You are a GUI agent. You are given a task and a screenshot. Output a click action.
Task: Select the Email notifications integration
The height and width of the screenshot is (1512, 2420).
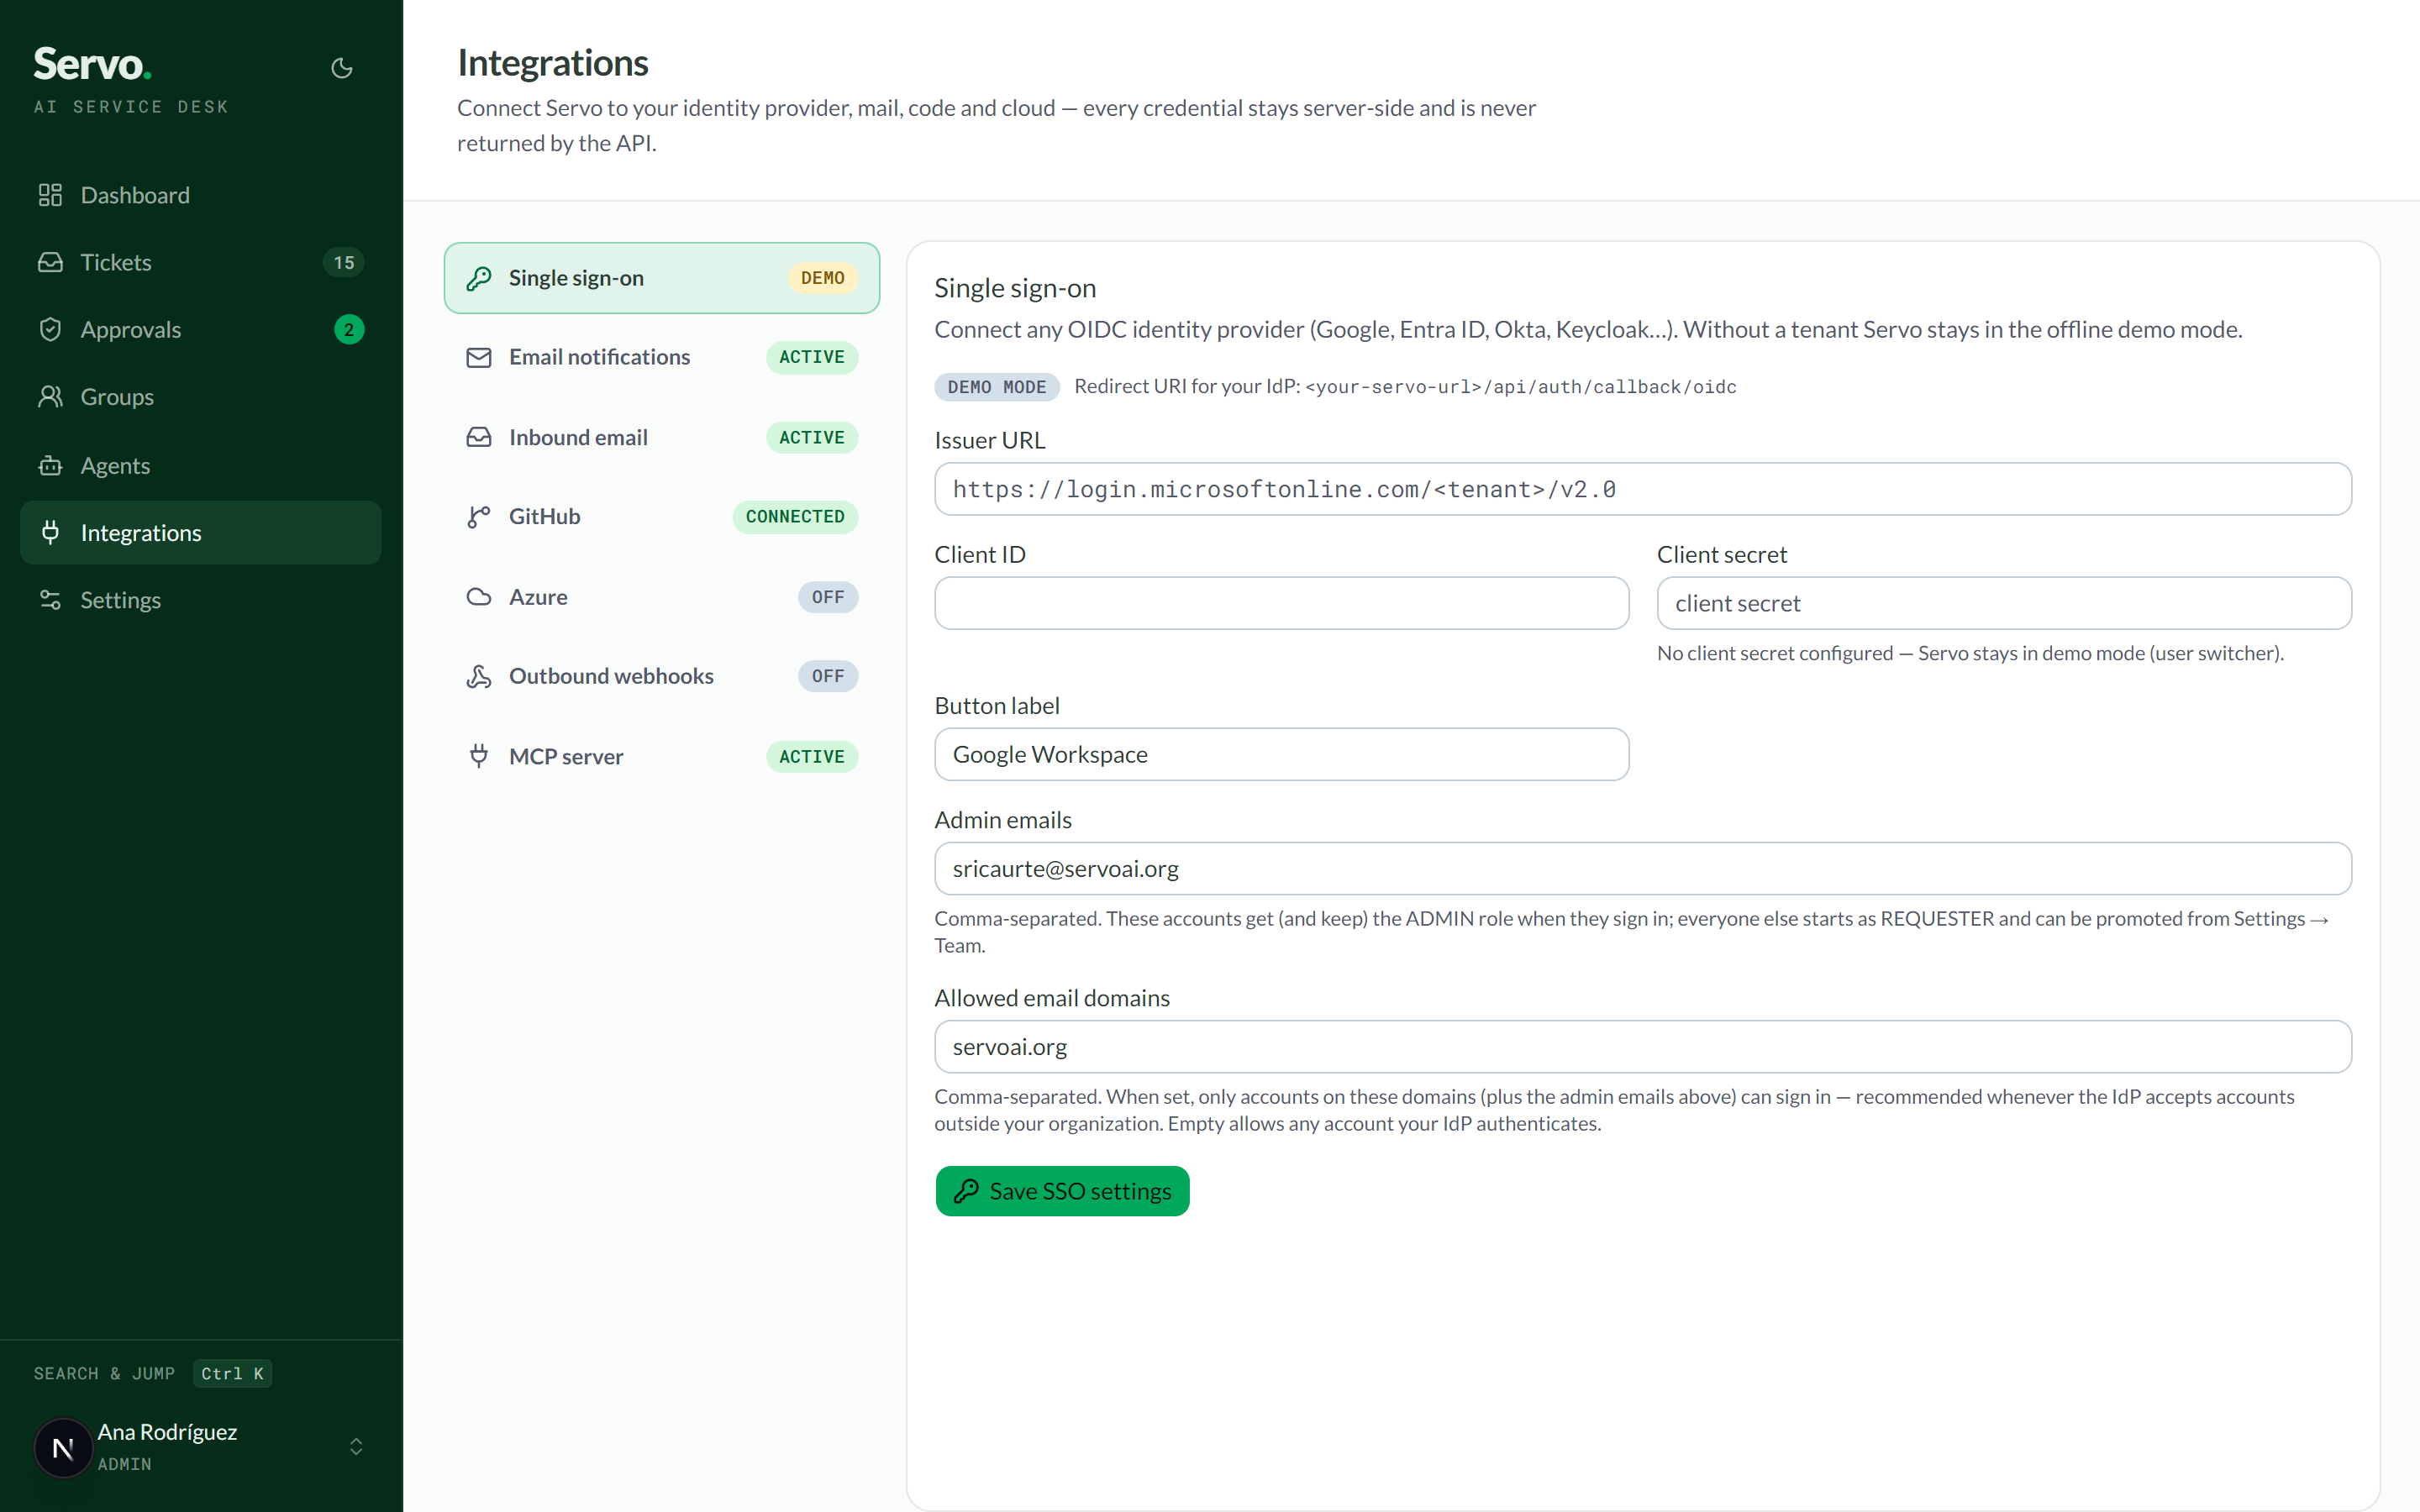pos(661,357)
